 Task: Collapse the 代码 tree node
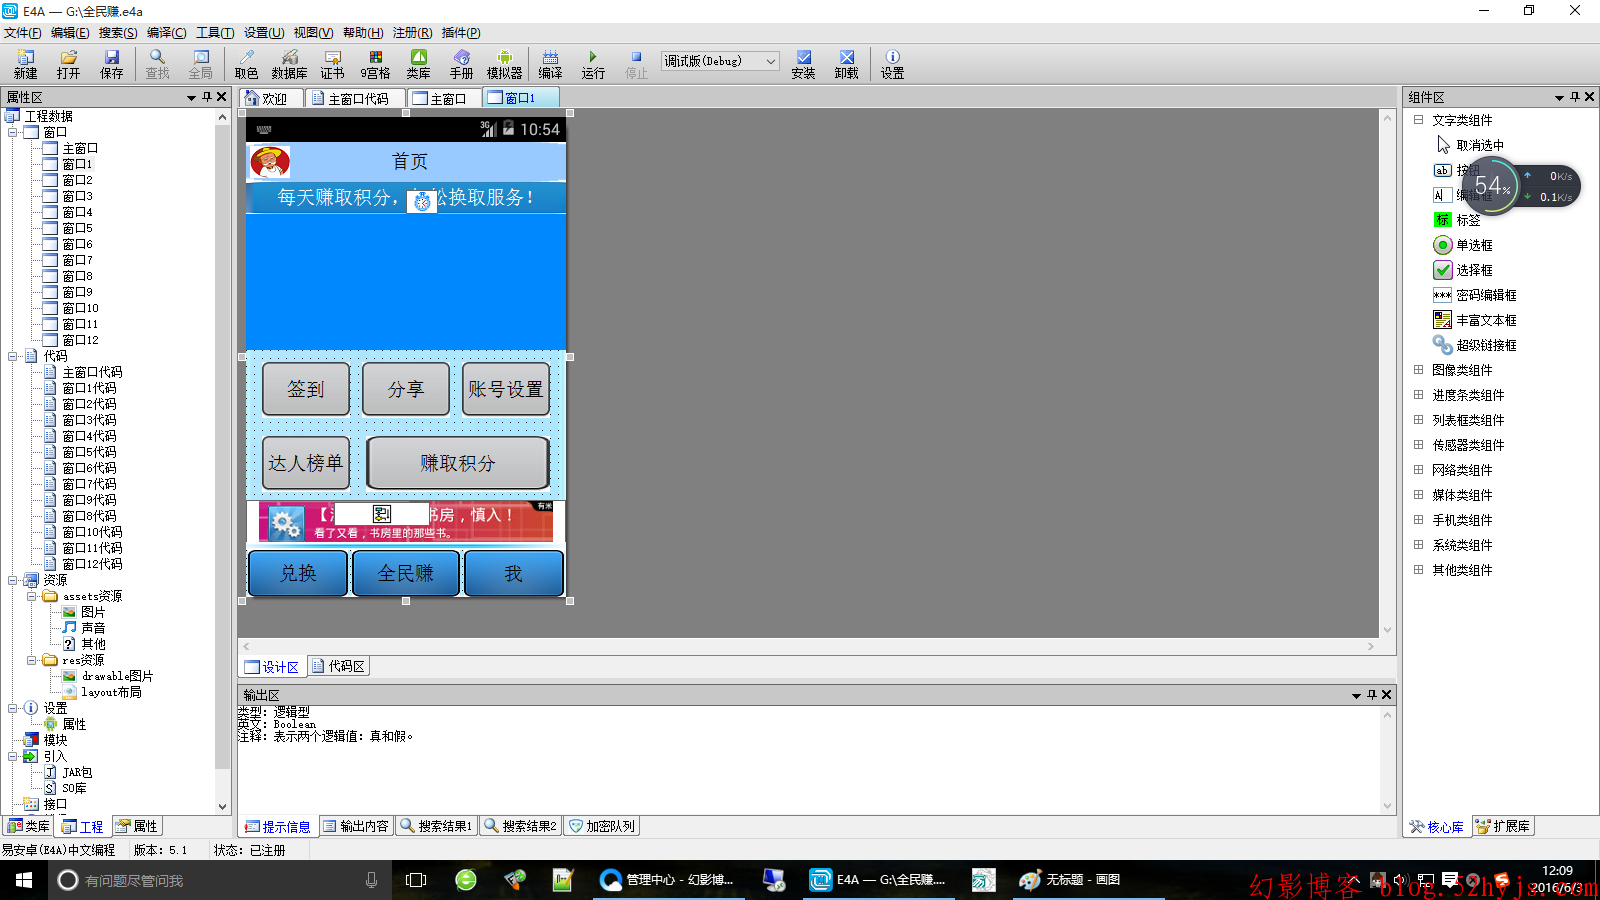point(13,356)
